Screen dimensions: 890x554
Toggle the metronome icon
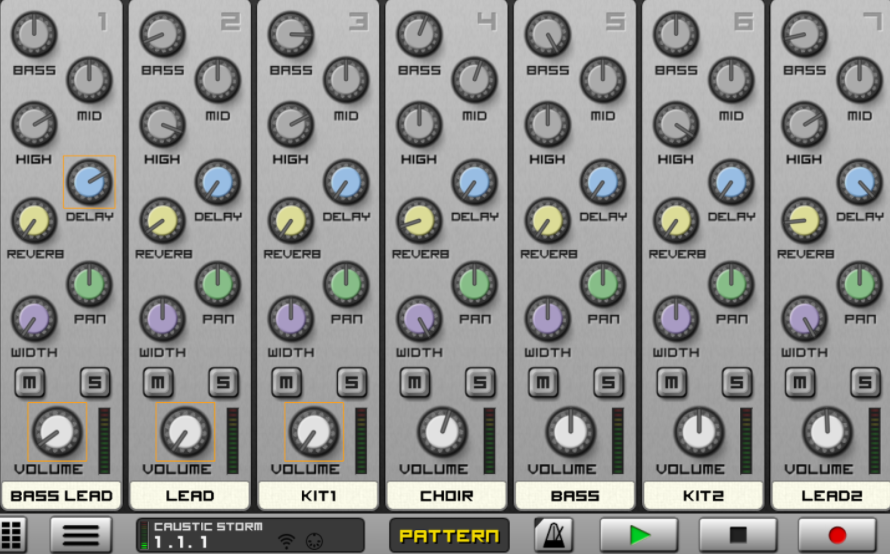click(553, 535)
